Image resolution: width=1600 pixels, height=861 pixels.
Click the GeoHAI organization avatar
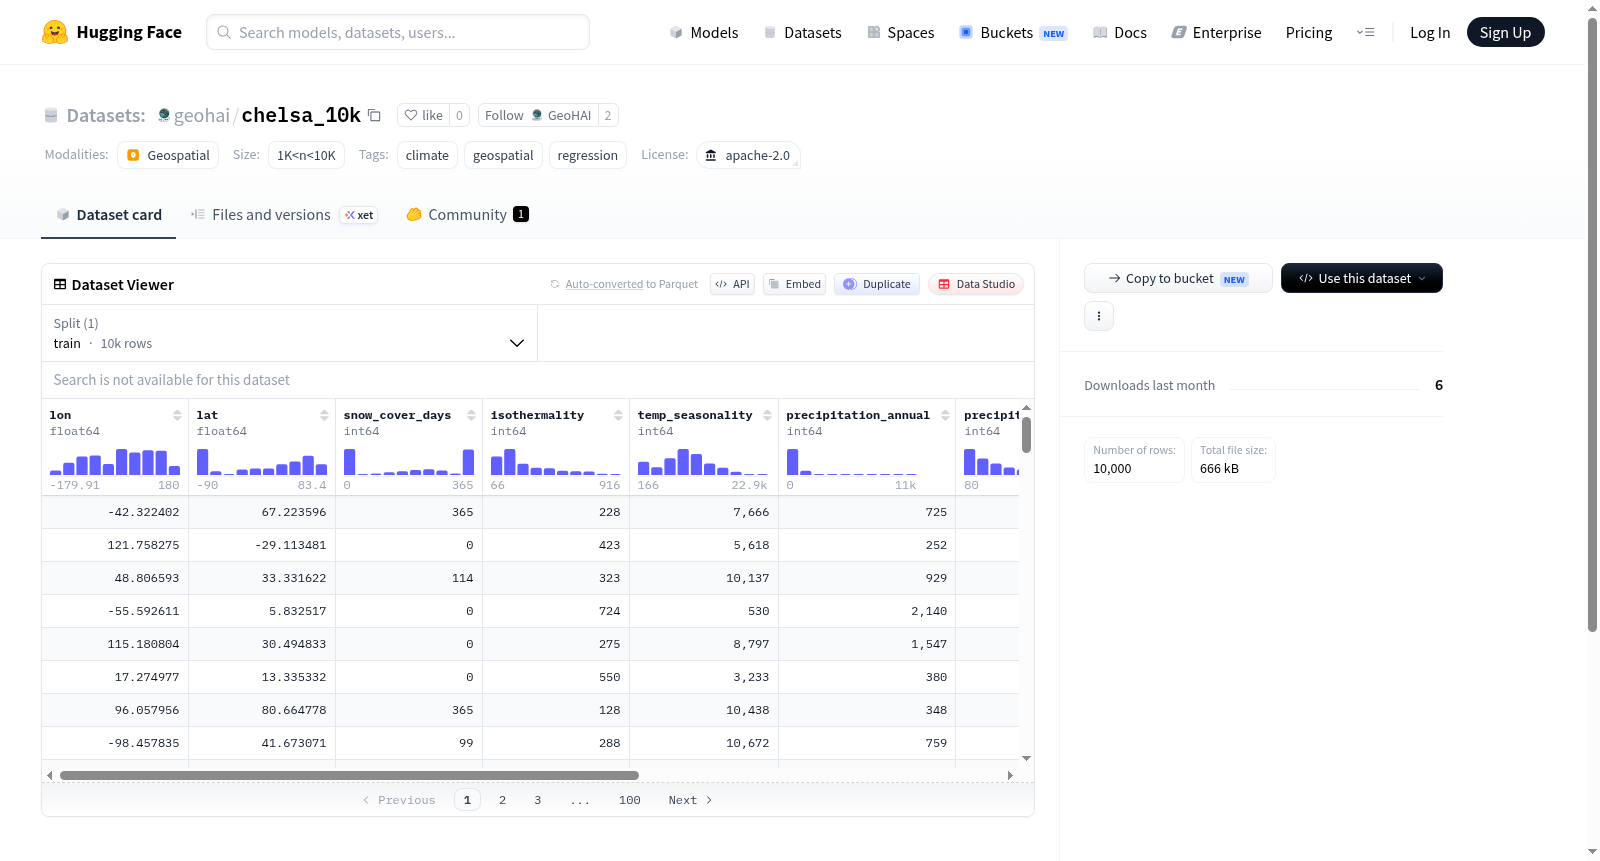[x=537, y=115]
